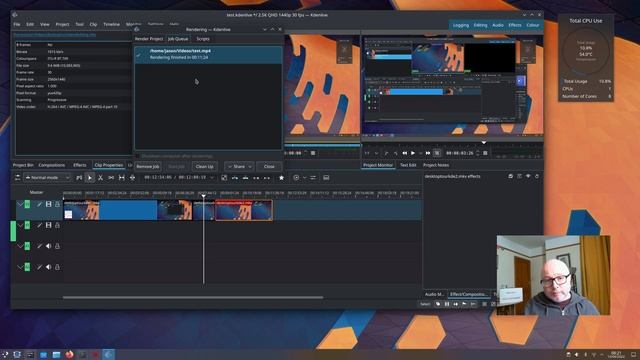Click the project monitor timecode field
This screenshot has width=640, height=360.
pos(460,153)
